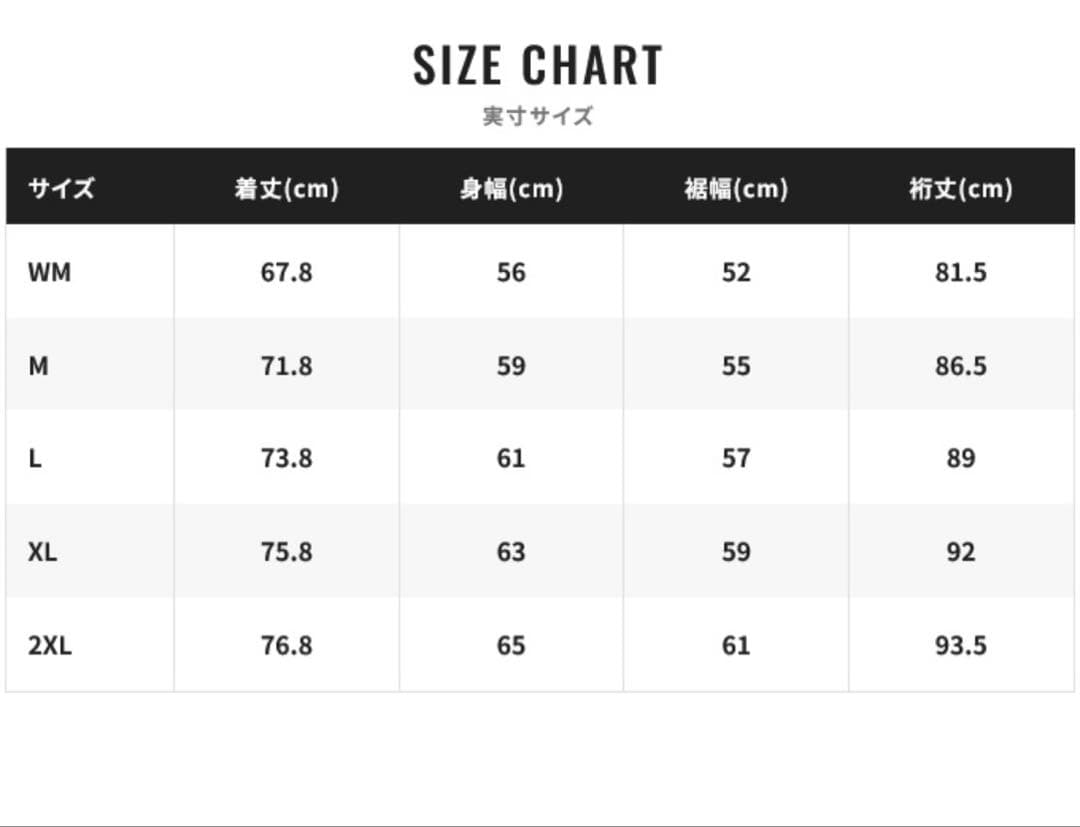This screenshot has height=827, width=1080.
Task: Click the 裄丈(cm) column header
Action: [961, 188]
